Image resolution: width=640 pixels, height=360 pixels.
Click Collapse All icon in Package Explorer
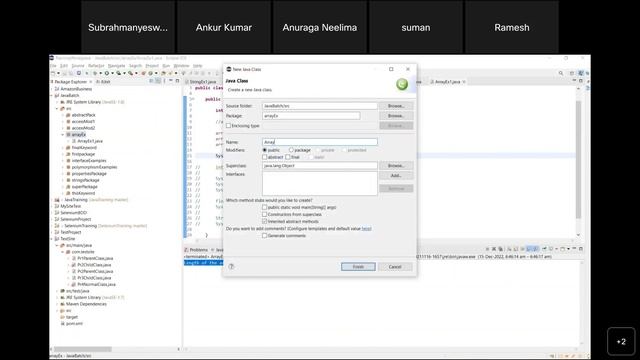151,81
